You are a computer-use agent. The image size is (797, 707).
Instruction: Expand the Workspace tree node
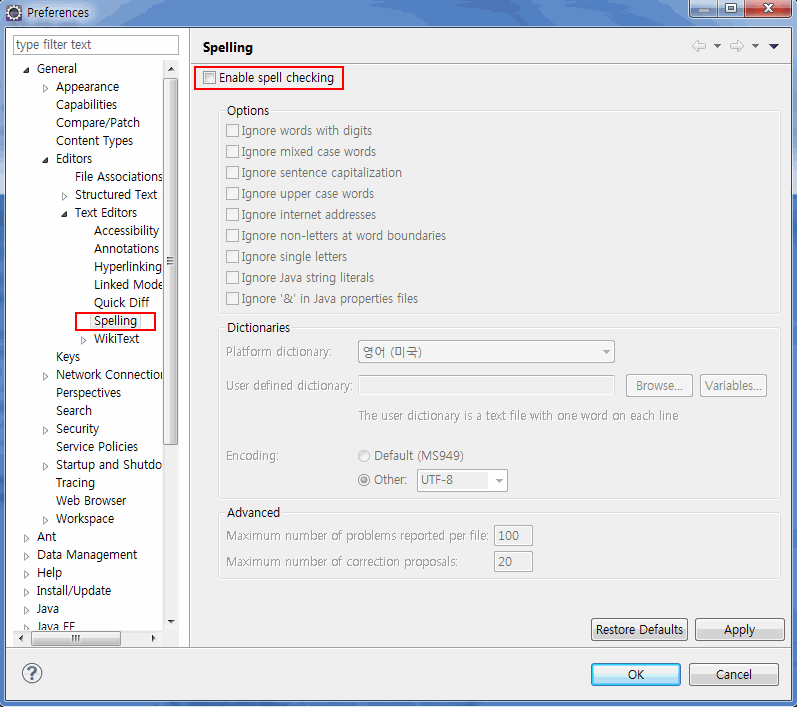(x=45, y=519)
